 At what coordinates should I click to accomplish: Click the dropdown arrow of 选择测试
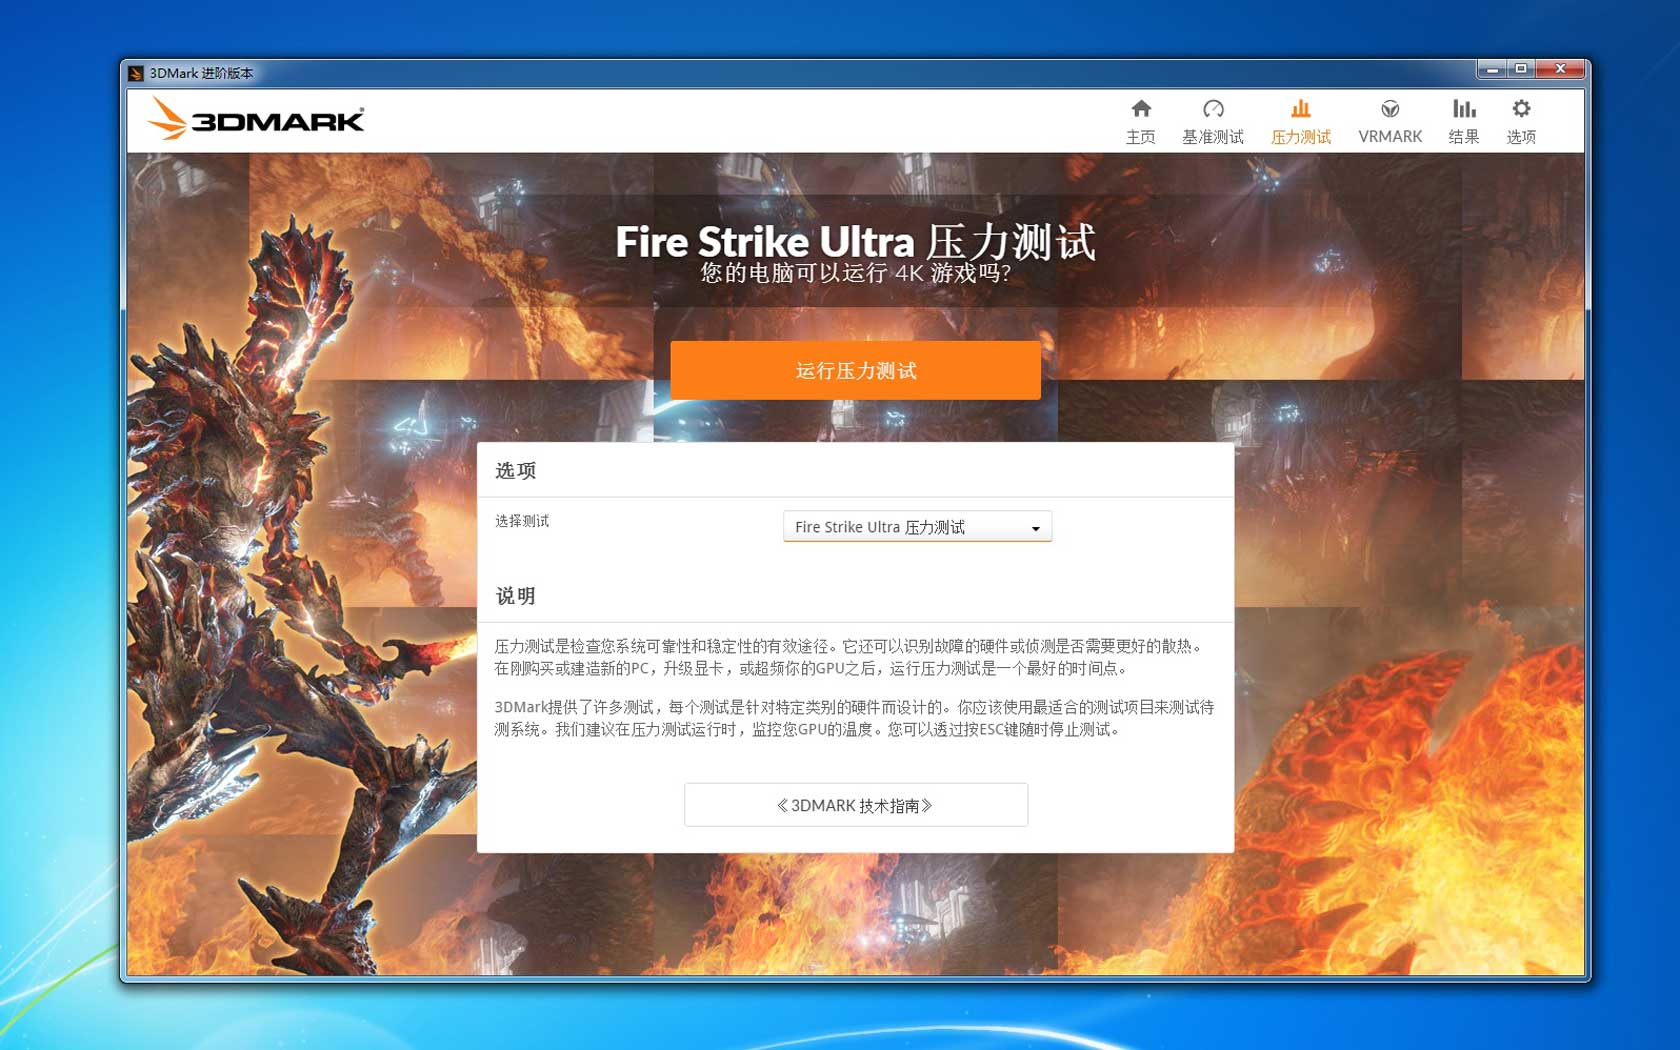point(1036,528)
